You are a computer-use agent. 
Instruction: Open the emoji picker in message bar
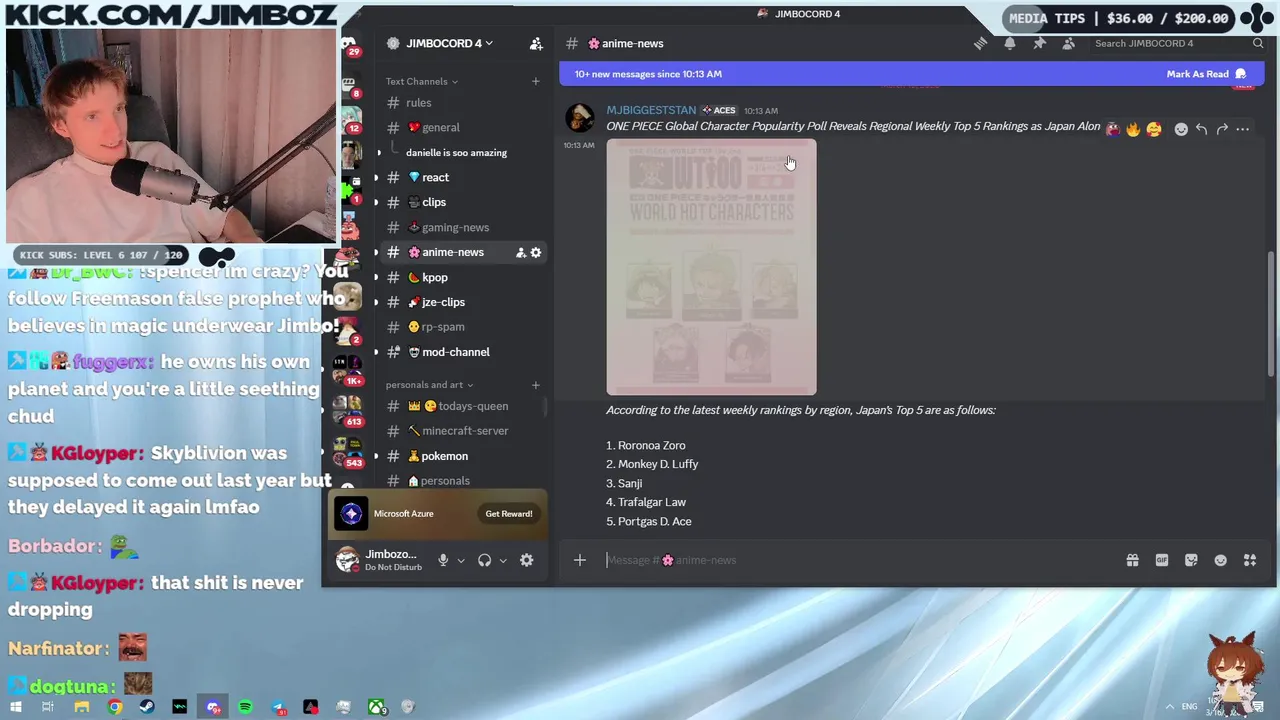tap(1220, 560)
